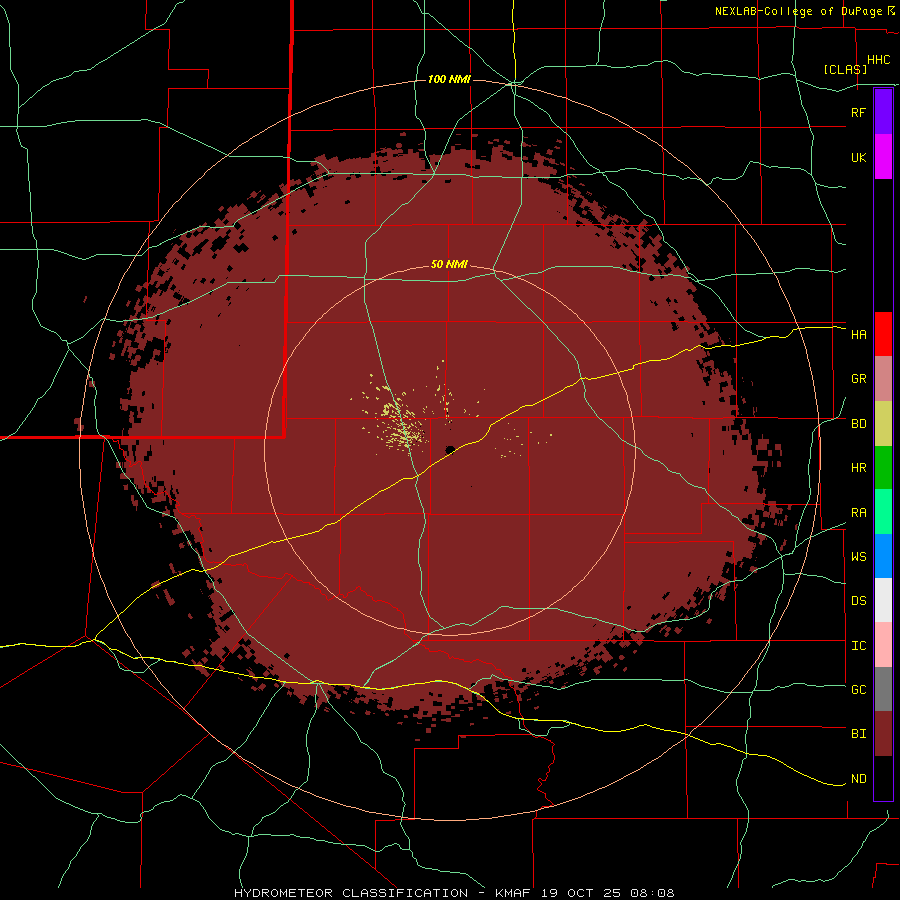
Task: Click the DS legend label
Action: tap(858, 600)
